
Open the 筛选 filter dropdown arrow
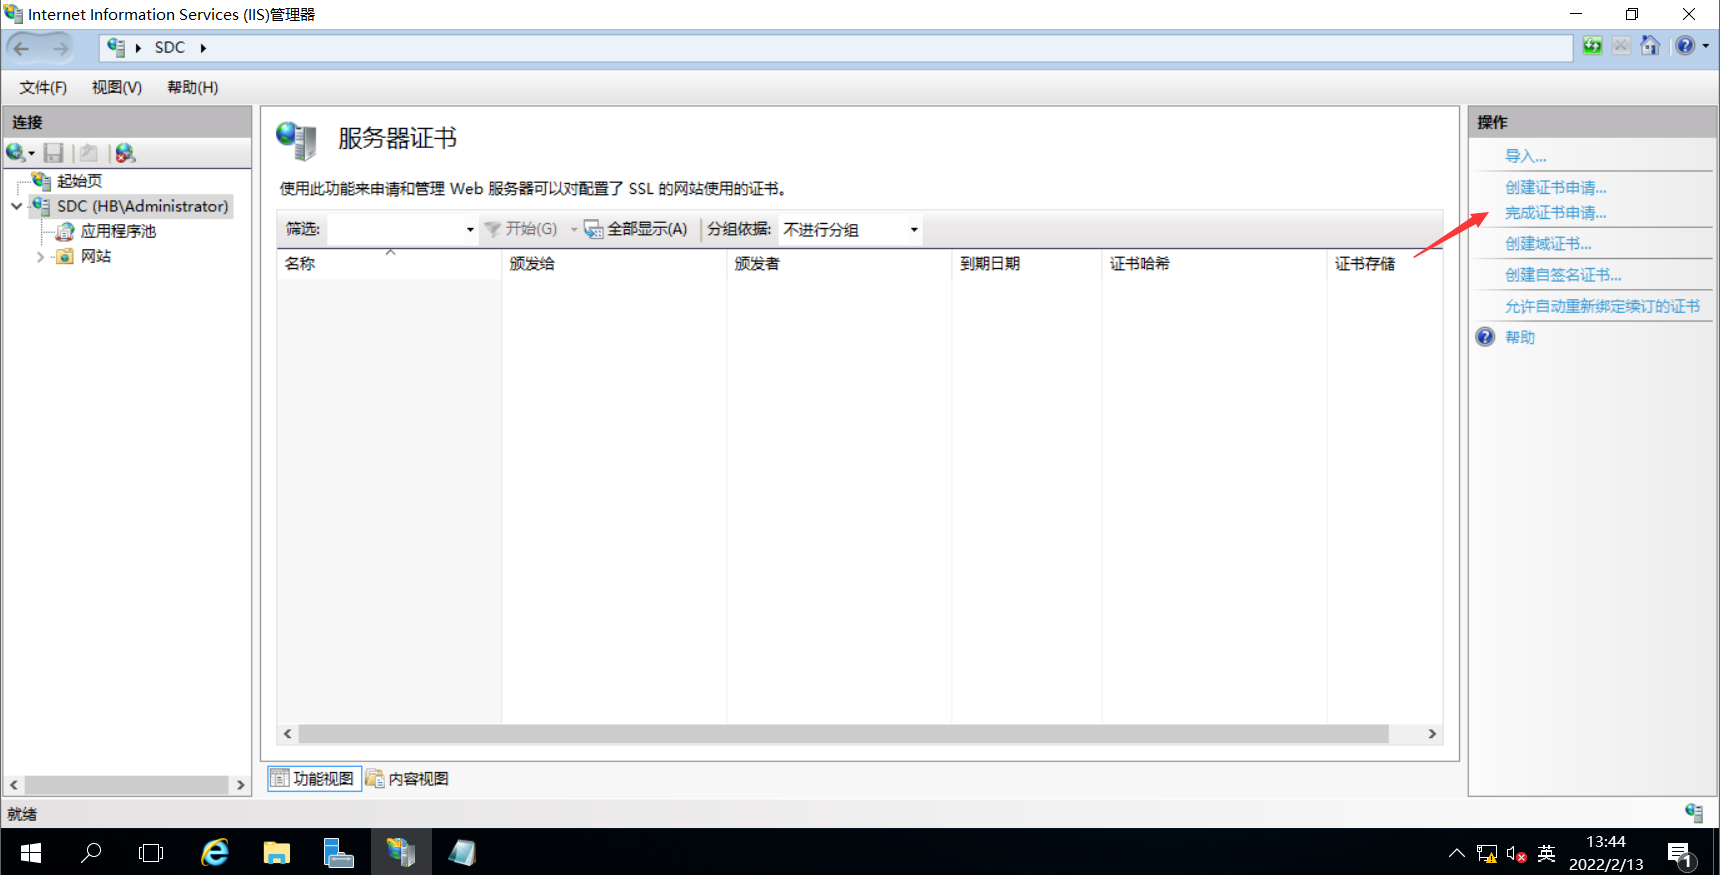click(x=470, y=230)
